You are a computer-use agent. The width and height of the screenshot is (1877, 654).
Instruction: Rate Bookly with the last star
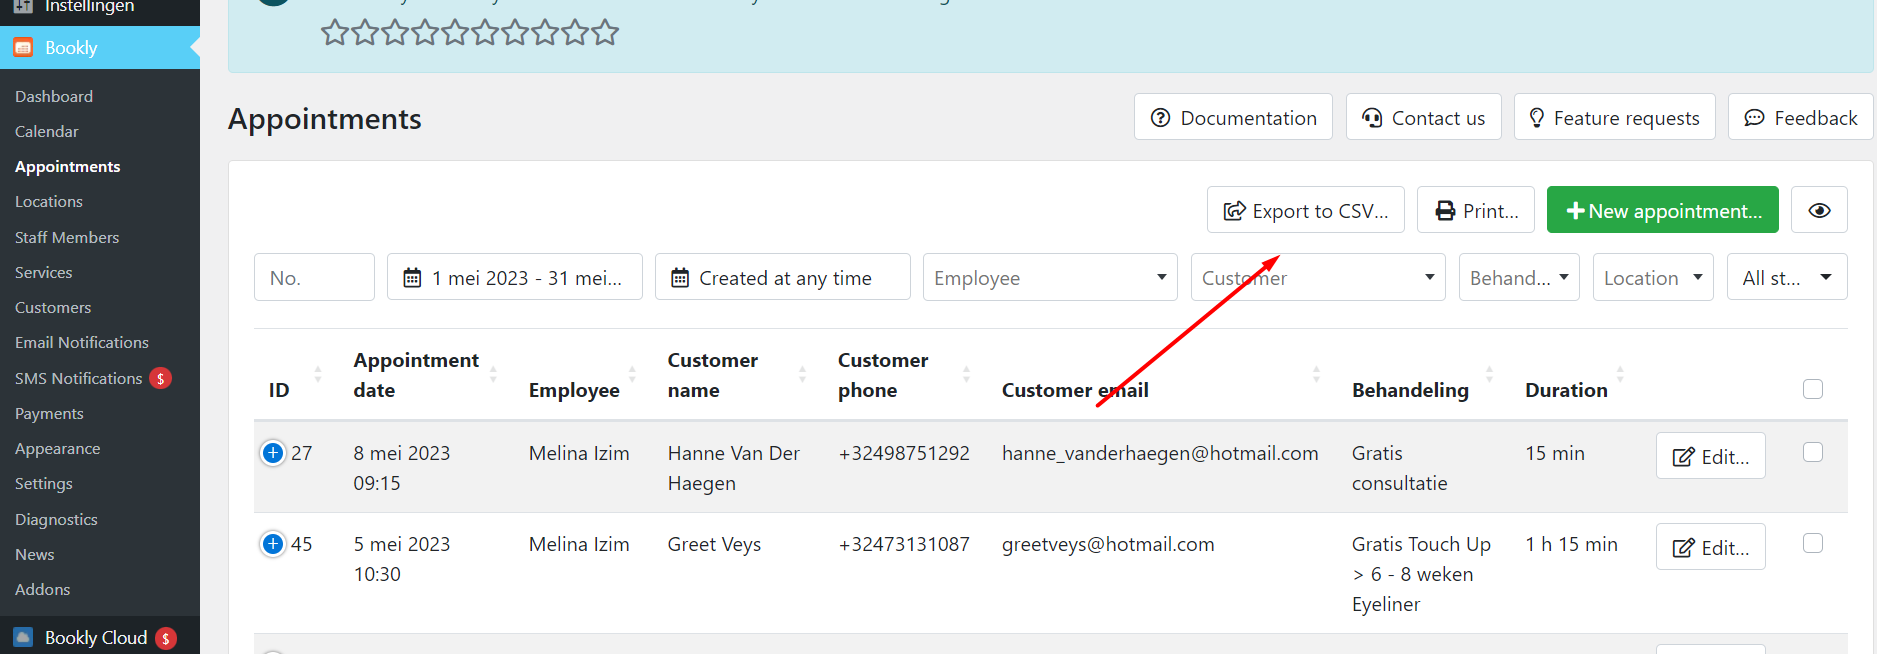(605, 33)
